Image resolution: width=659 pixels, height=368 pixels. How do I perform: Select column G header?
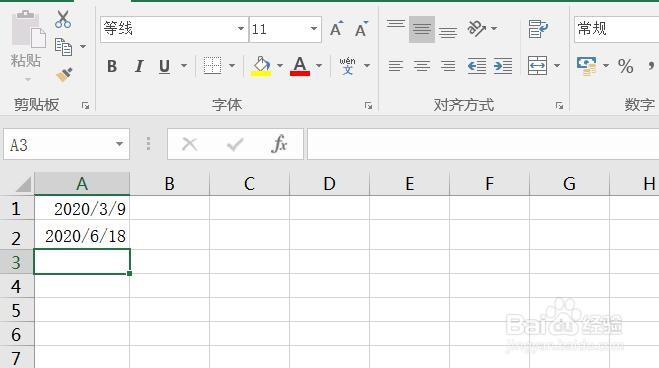point(569,184)
